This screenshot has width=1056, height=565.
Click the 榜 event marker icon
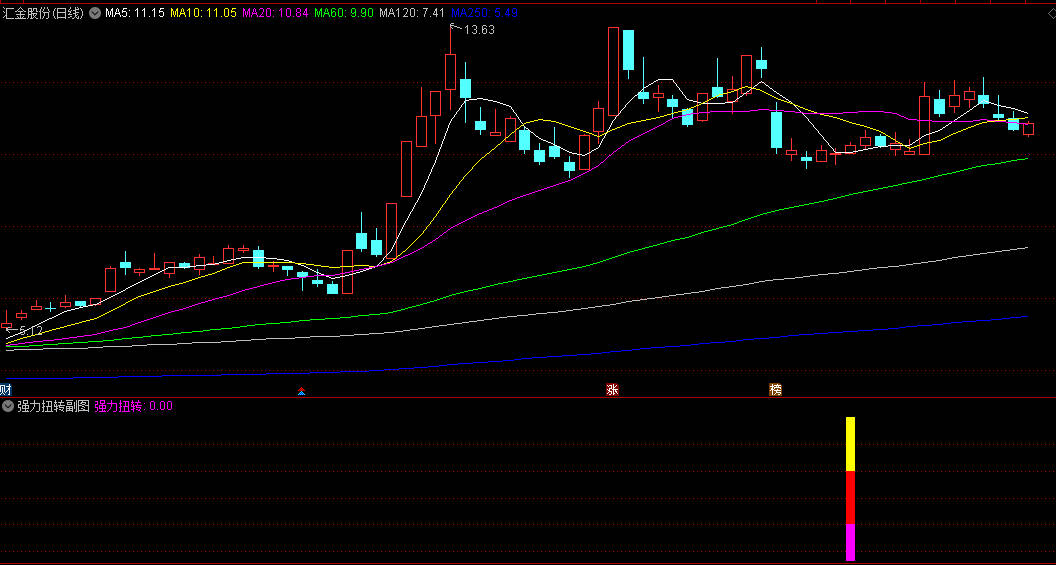[x=776, y=389]
